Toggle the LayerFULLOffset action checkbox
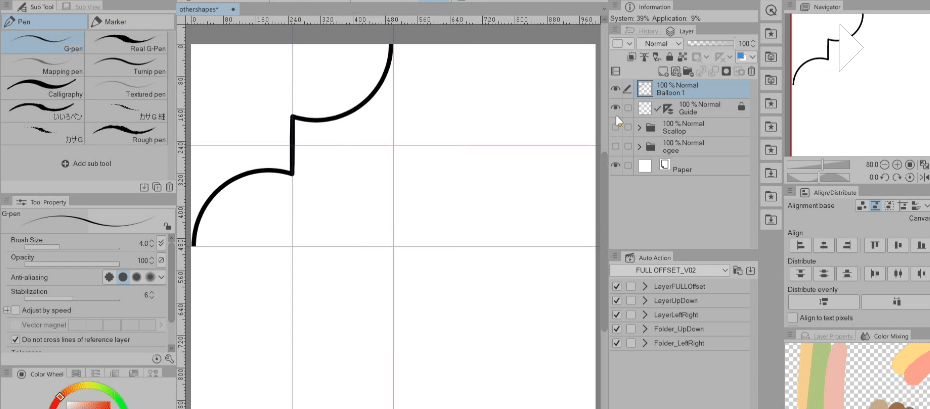 (x=617, y=286)
